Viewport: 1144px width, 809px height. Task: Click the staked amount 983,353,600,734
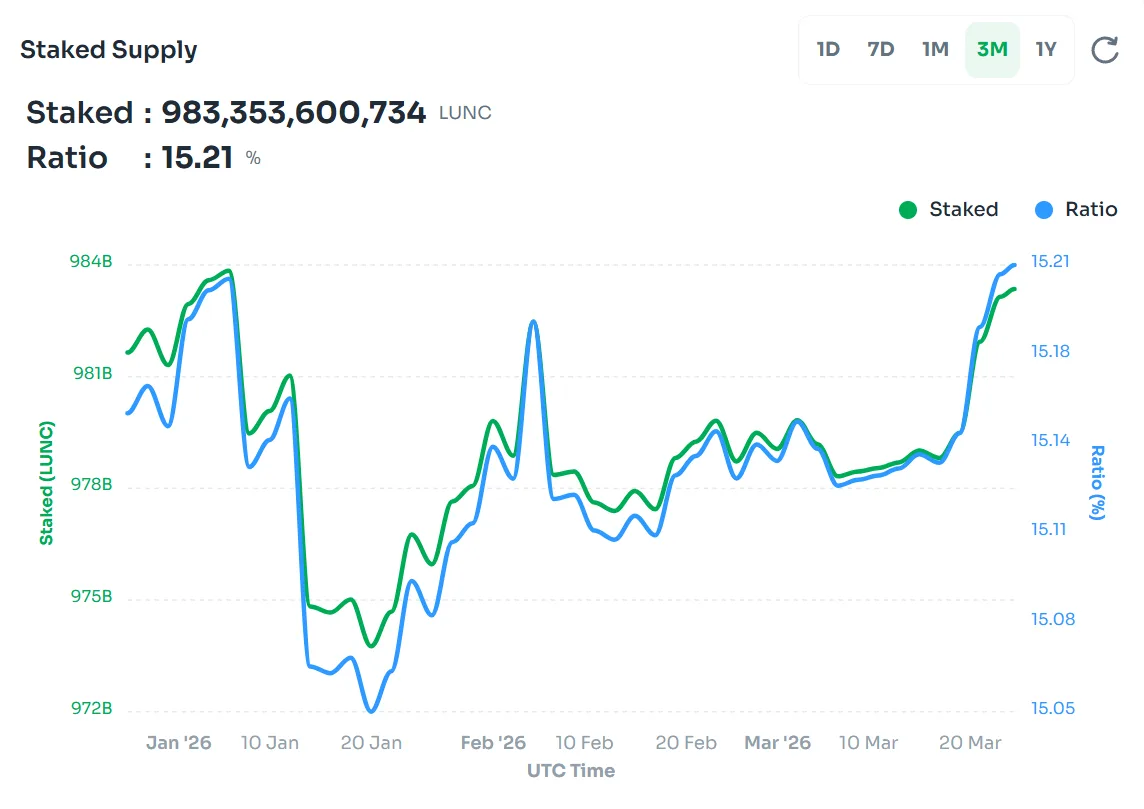click(294, 113)
